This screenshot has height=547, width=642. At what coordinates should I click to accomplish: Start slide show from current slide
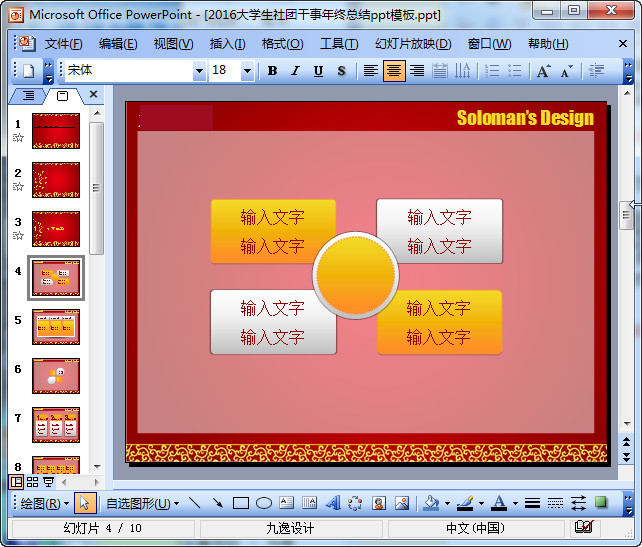pos(49,482)
